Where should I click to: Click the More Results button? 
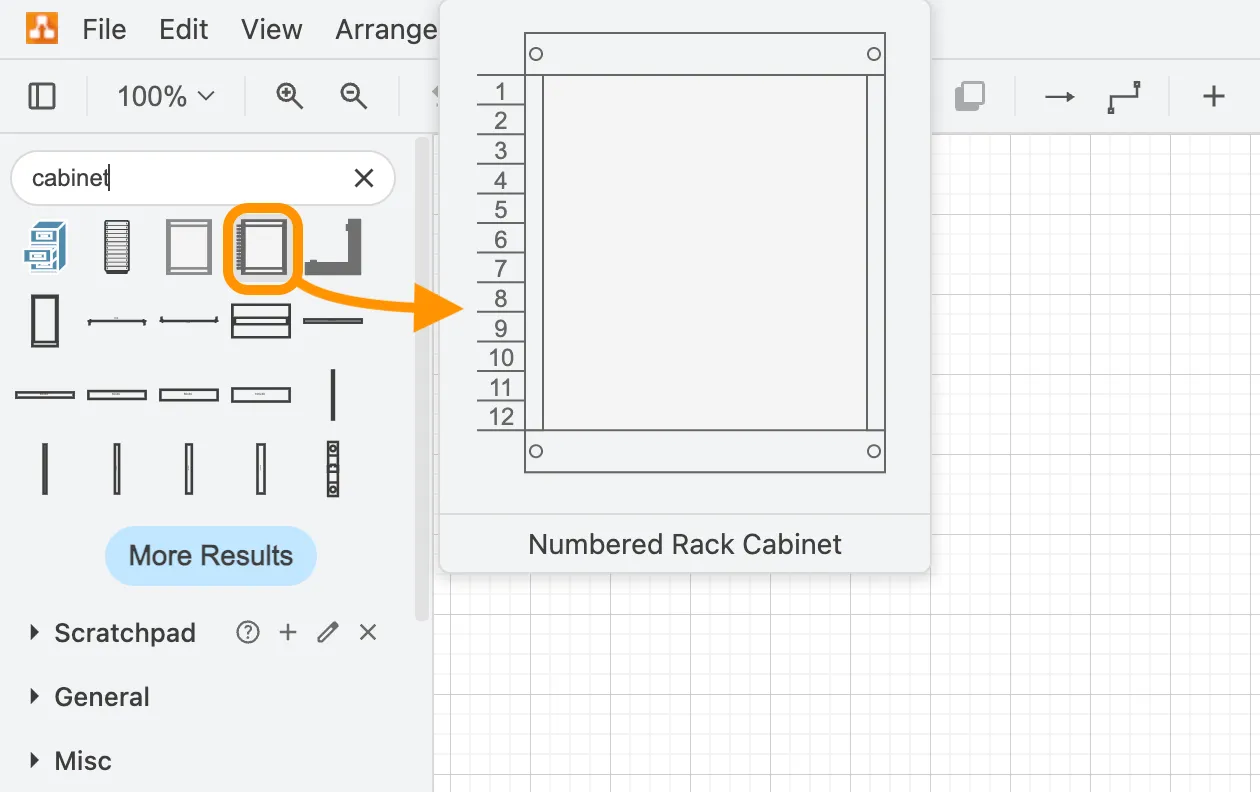click(211, 556)
